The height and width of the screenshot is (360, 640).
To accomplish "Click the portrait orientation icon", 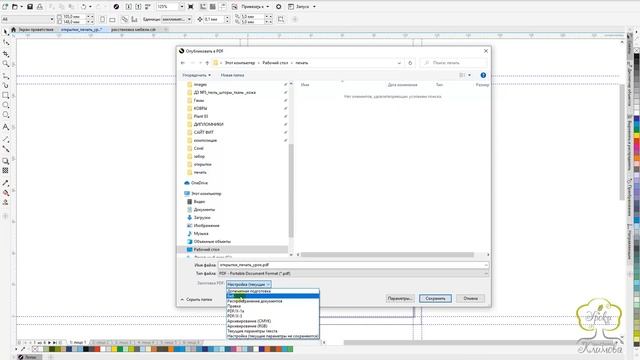I will pyautogui.click(x=102, y=19).
